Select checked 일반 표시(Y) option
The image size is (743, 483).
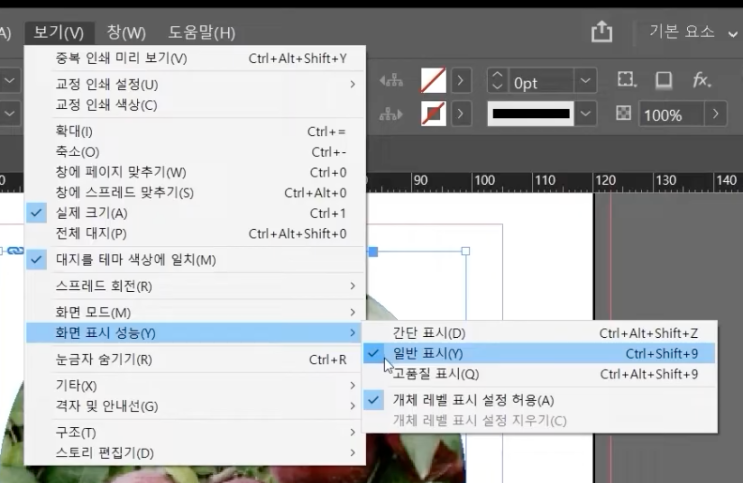point(539,353)
